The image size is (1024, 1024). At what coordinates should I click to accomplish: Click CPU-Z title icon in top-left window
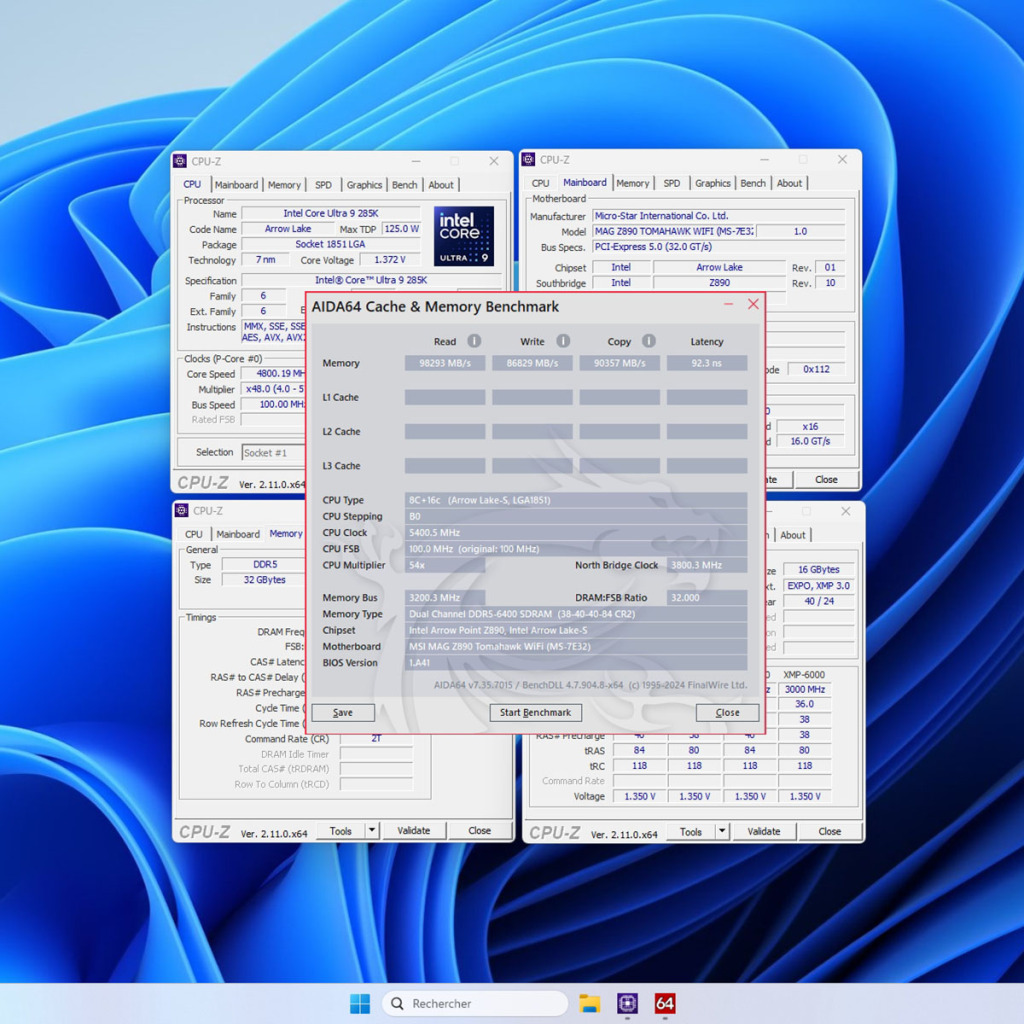pos(180,161)
